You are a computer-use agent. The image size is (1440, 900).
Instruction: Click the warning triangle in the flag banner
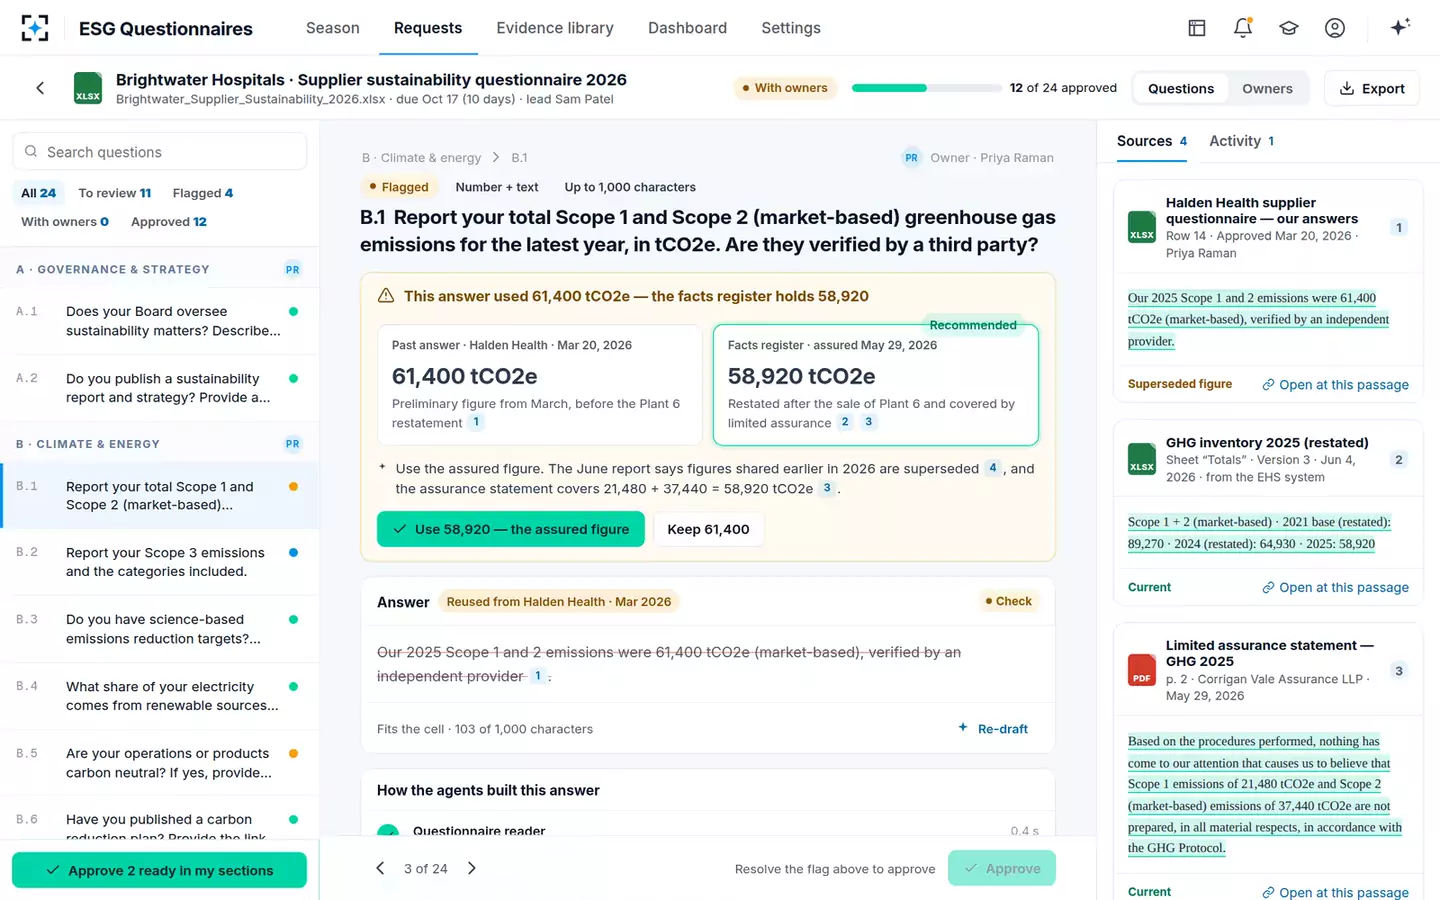(385, 296)
